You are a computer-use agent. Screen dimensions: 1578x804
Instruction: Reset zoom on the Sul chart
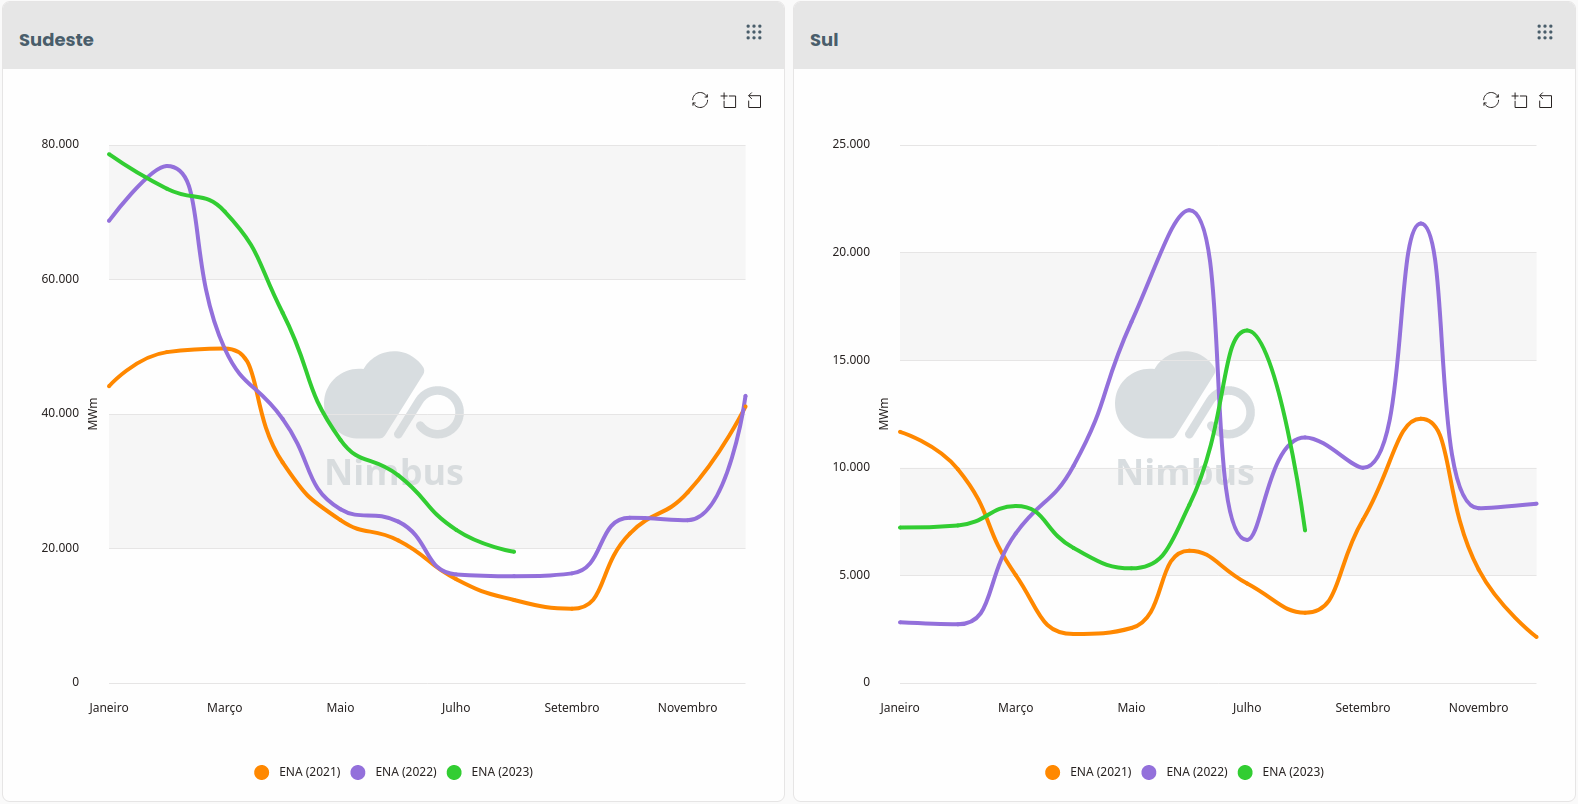(1546, 100)
